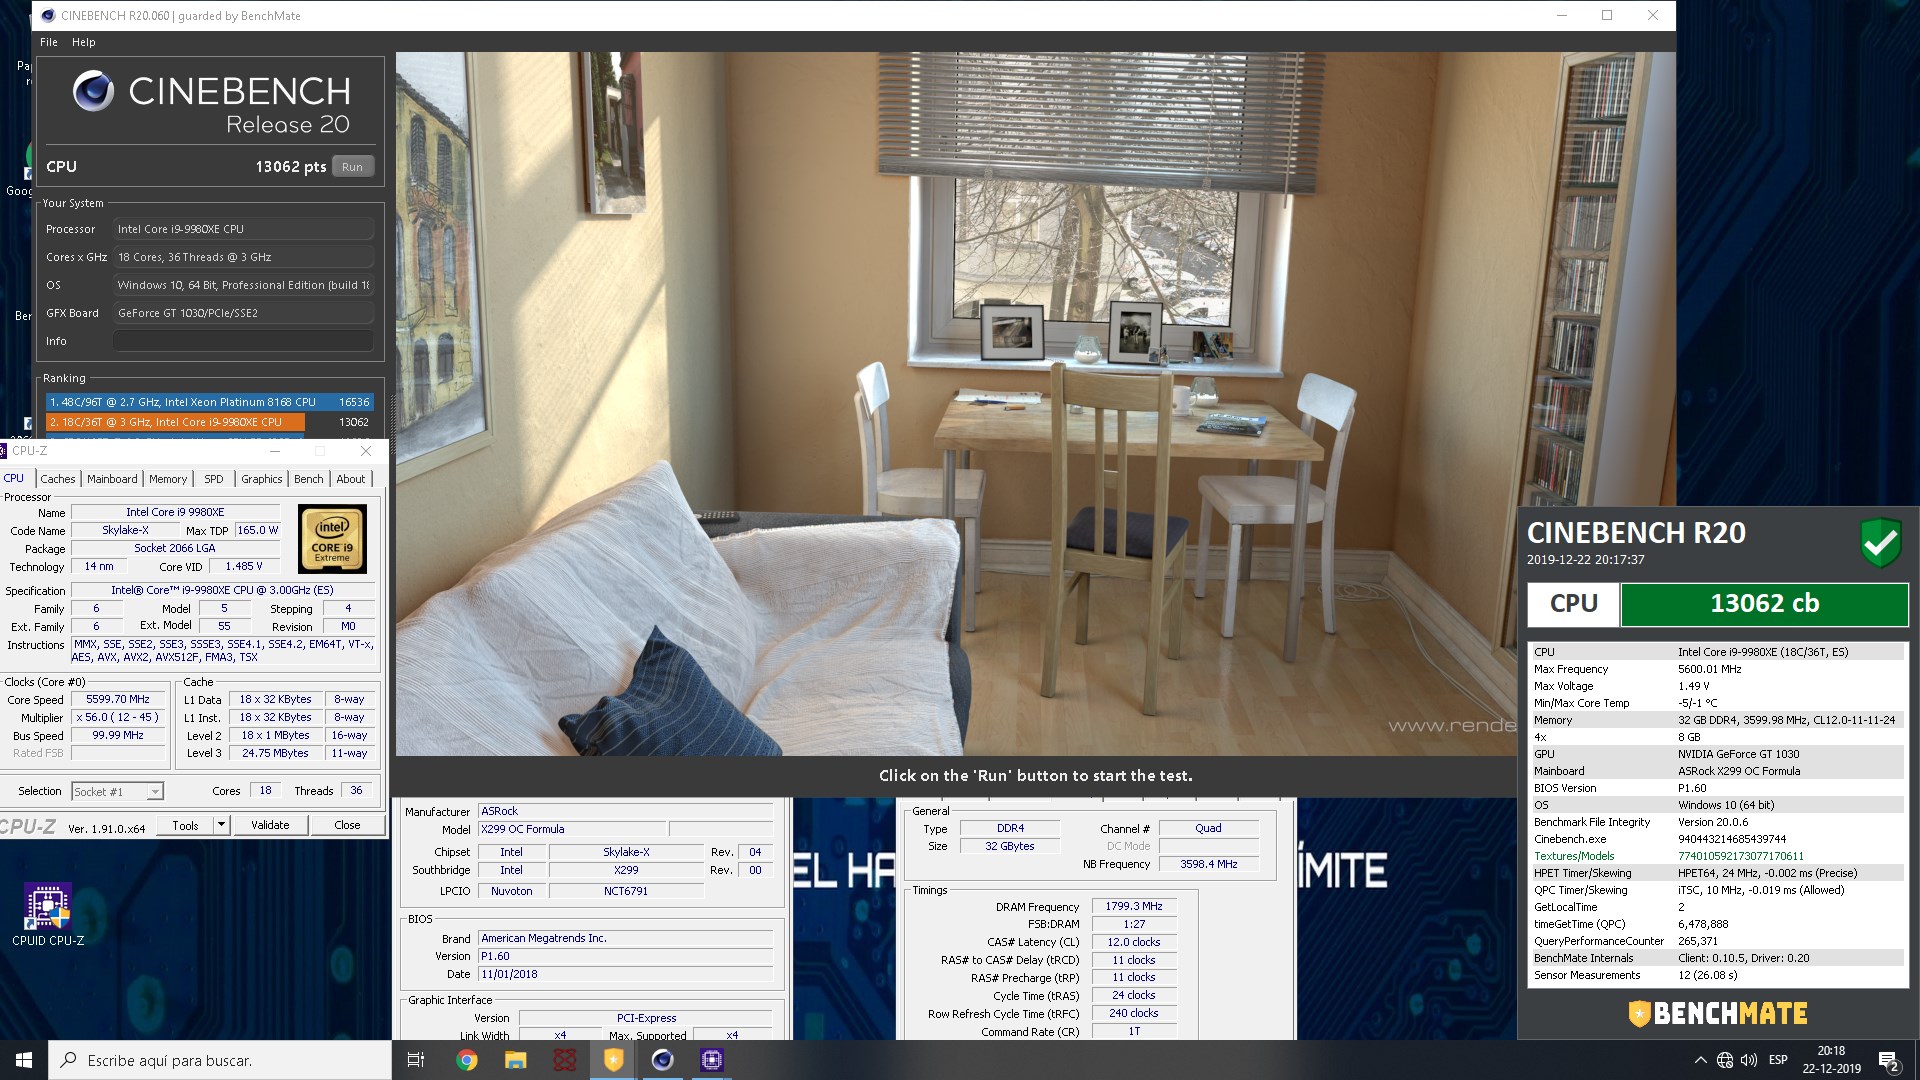Click the taskbar search box

tap(220, 1060)
